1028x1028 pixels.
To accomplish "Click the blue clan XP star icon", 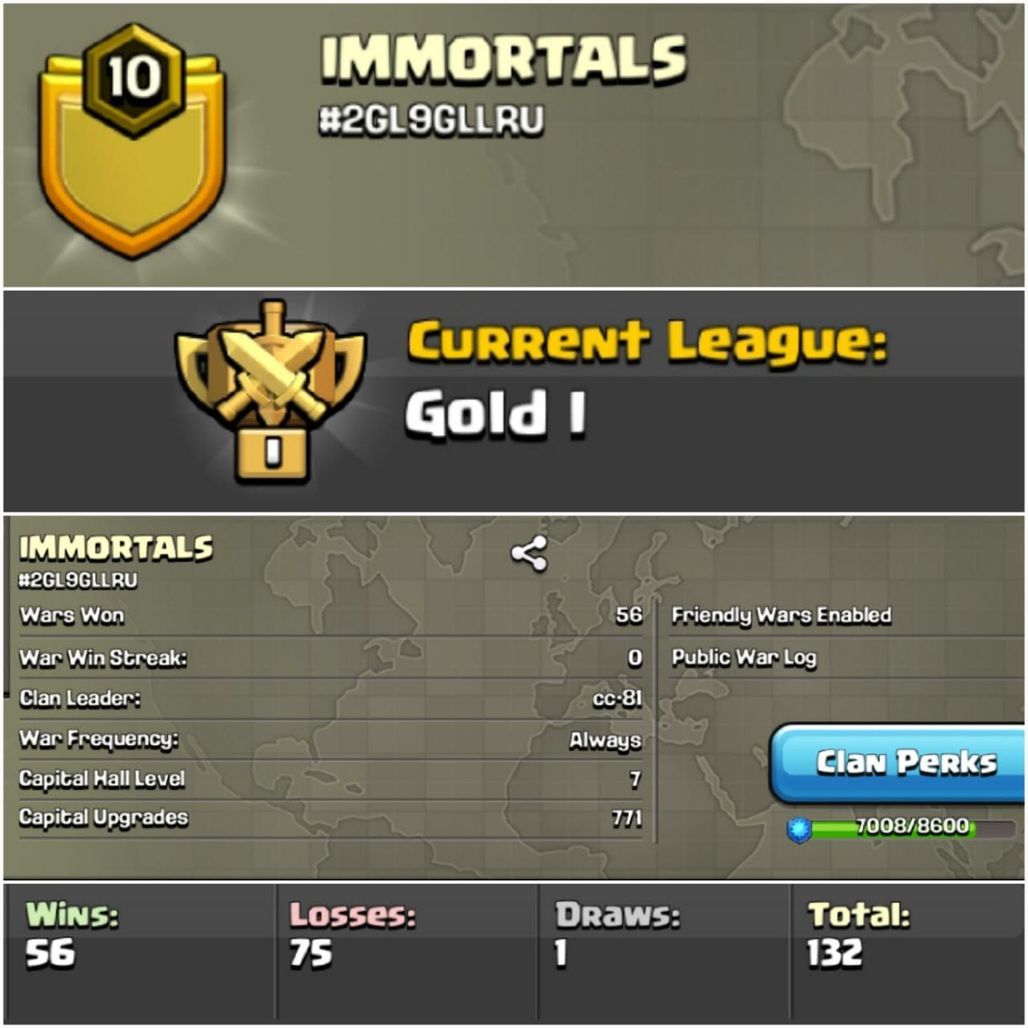I will pos(799,829).
